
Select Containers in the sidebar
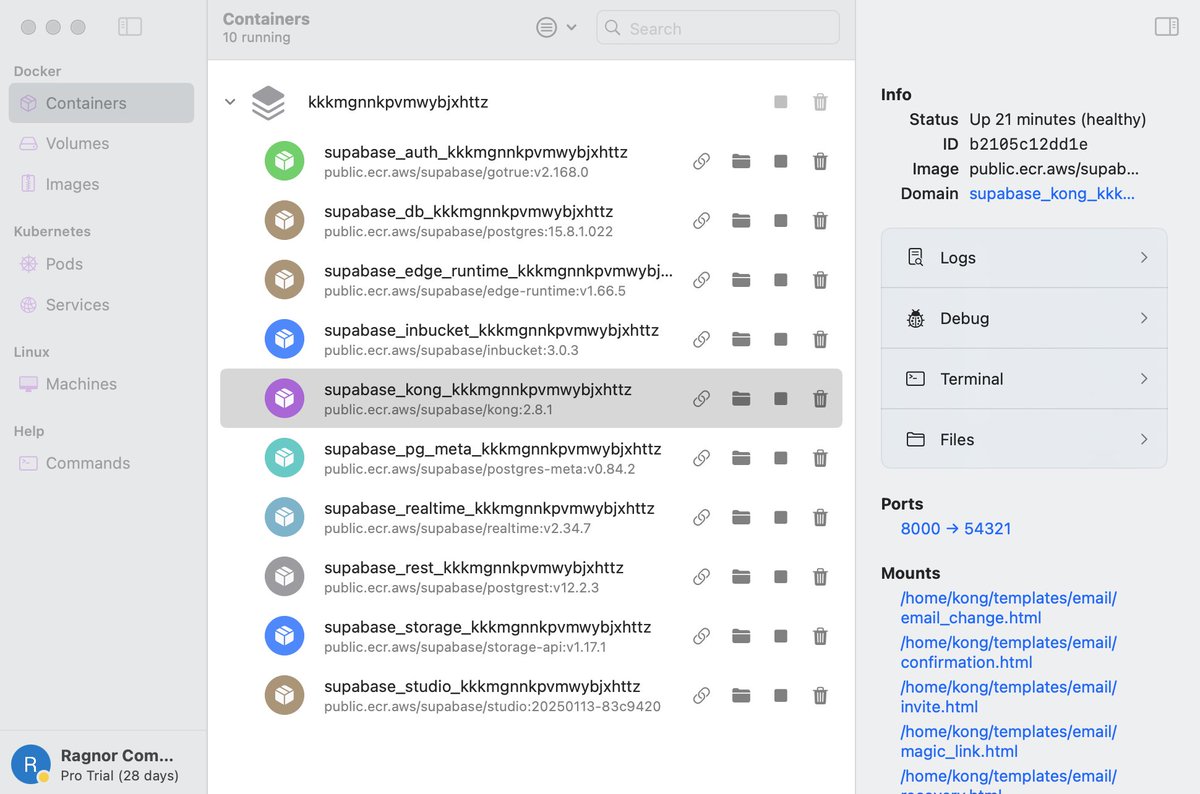(101, 103)
